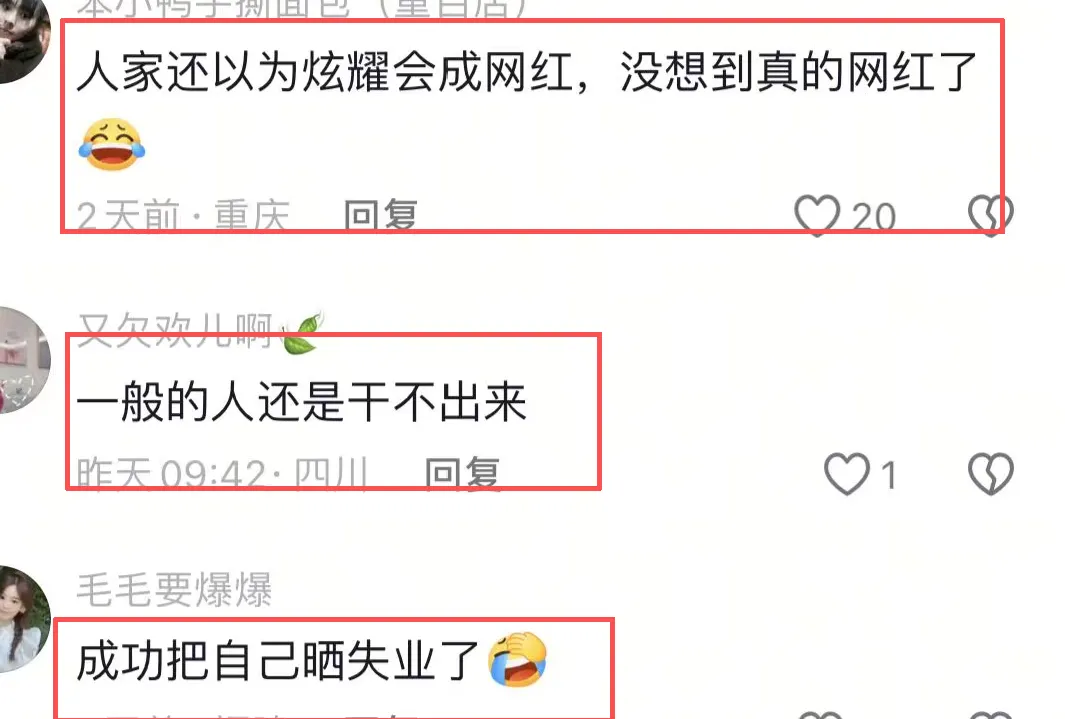Click the leaf emoji beside 又欠欢儿啊
This screenshot has width=1065, height=719.
(302, 333)
